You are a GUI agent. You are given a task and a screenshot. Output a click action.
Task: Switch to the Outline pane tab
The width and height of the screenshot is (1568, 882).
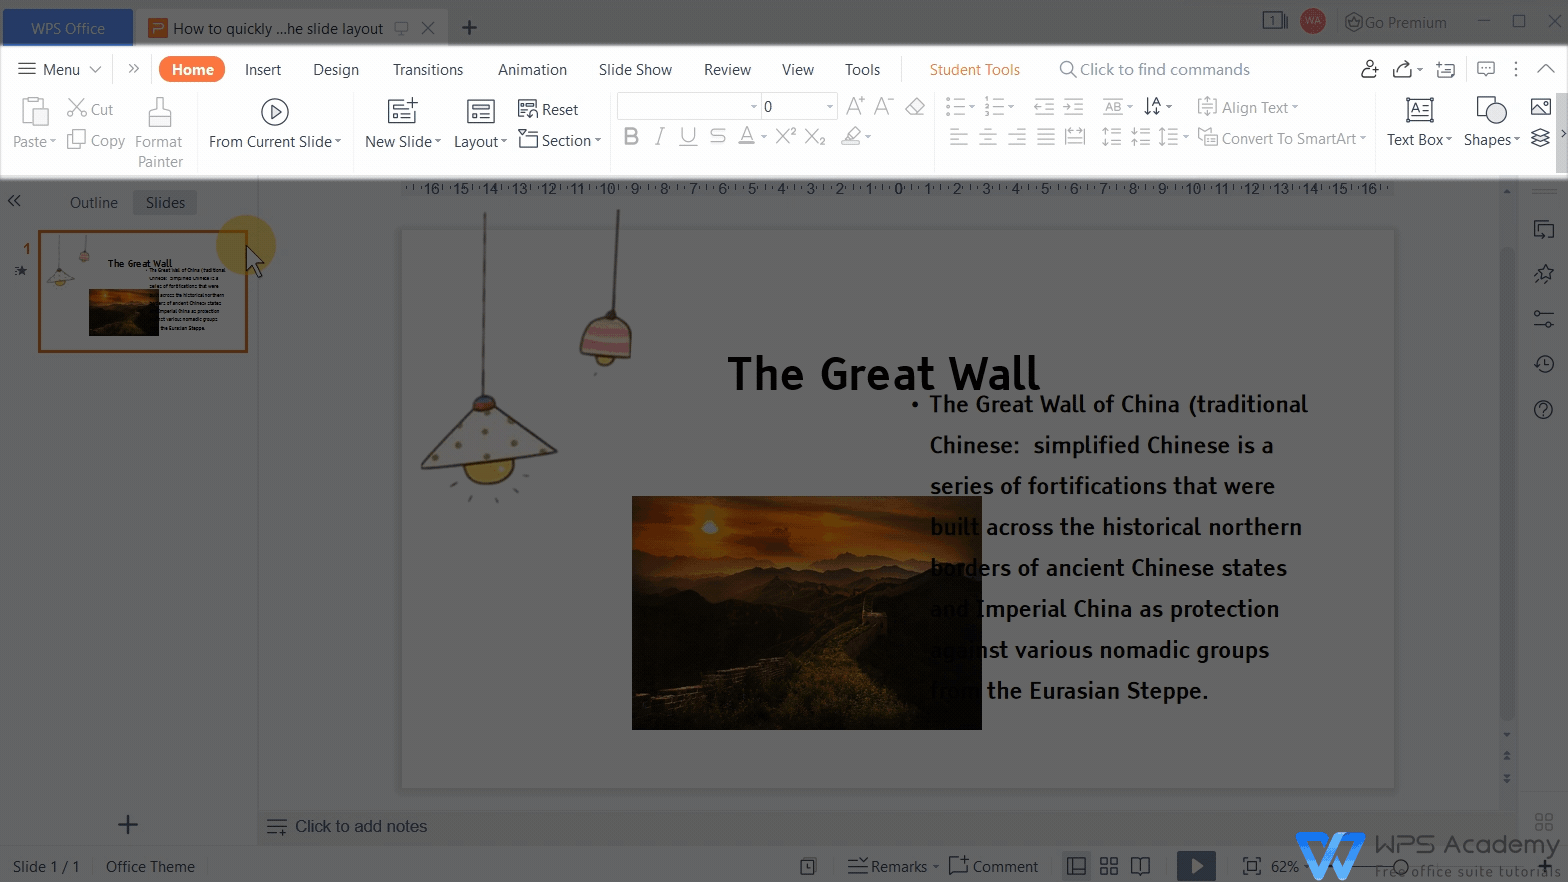coord(94,202)
